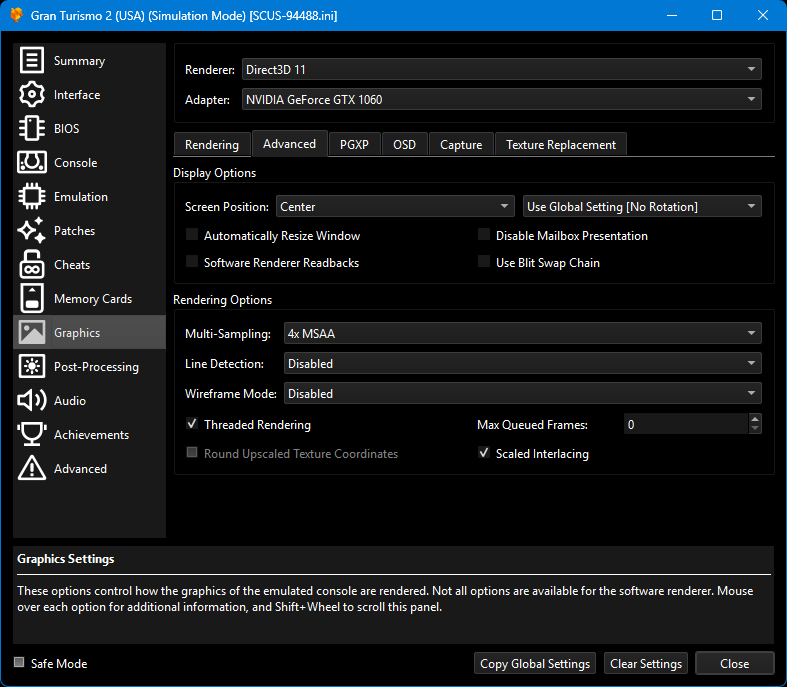Click the Copy Global Settings button

[x=535, y=664]
